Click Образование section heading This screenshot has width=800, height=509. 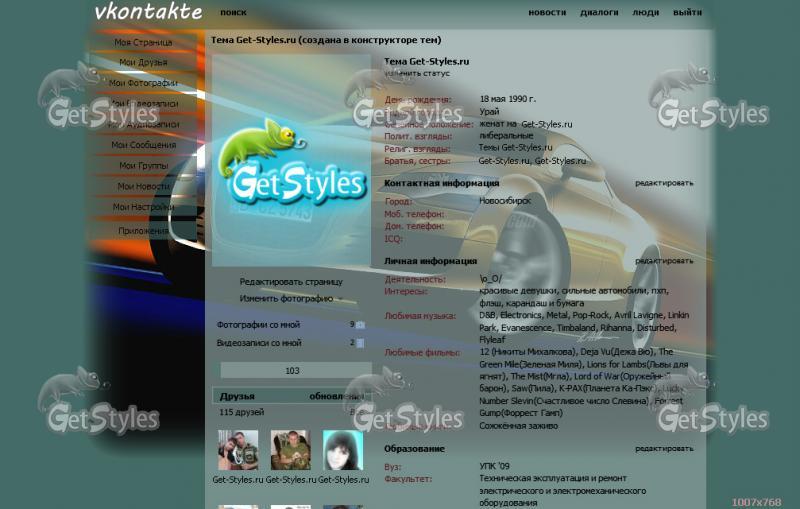pos(414,449)
